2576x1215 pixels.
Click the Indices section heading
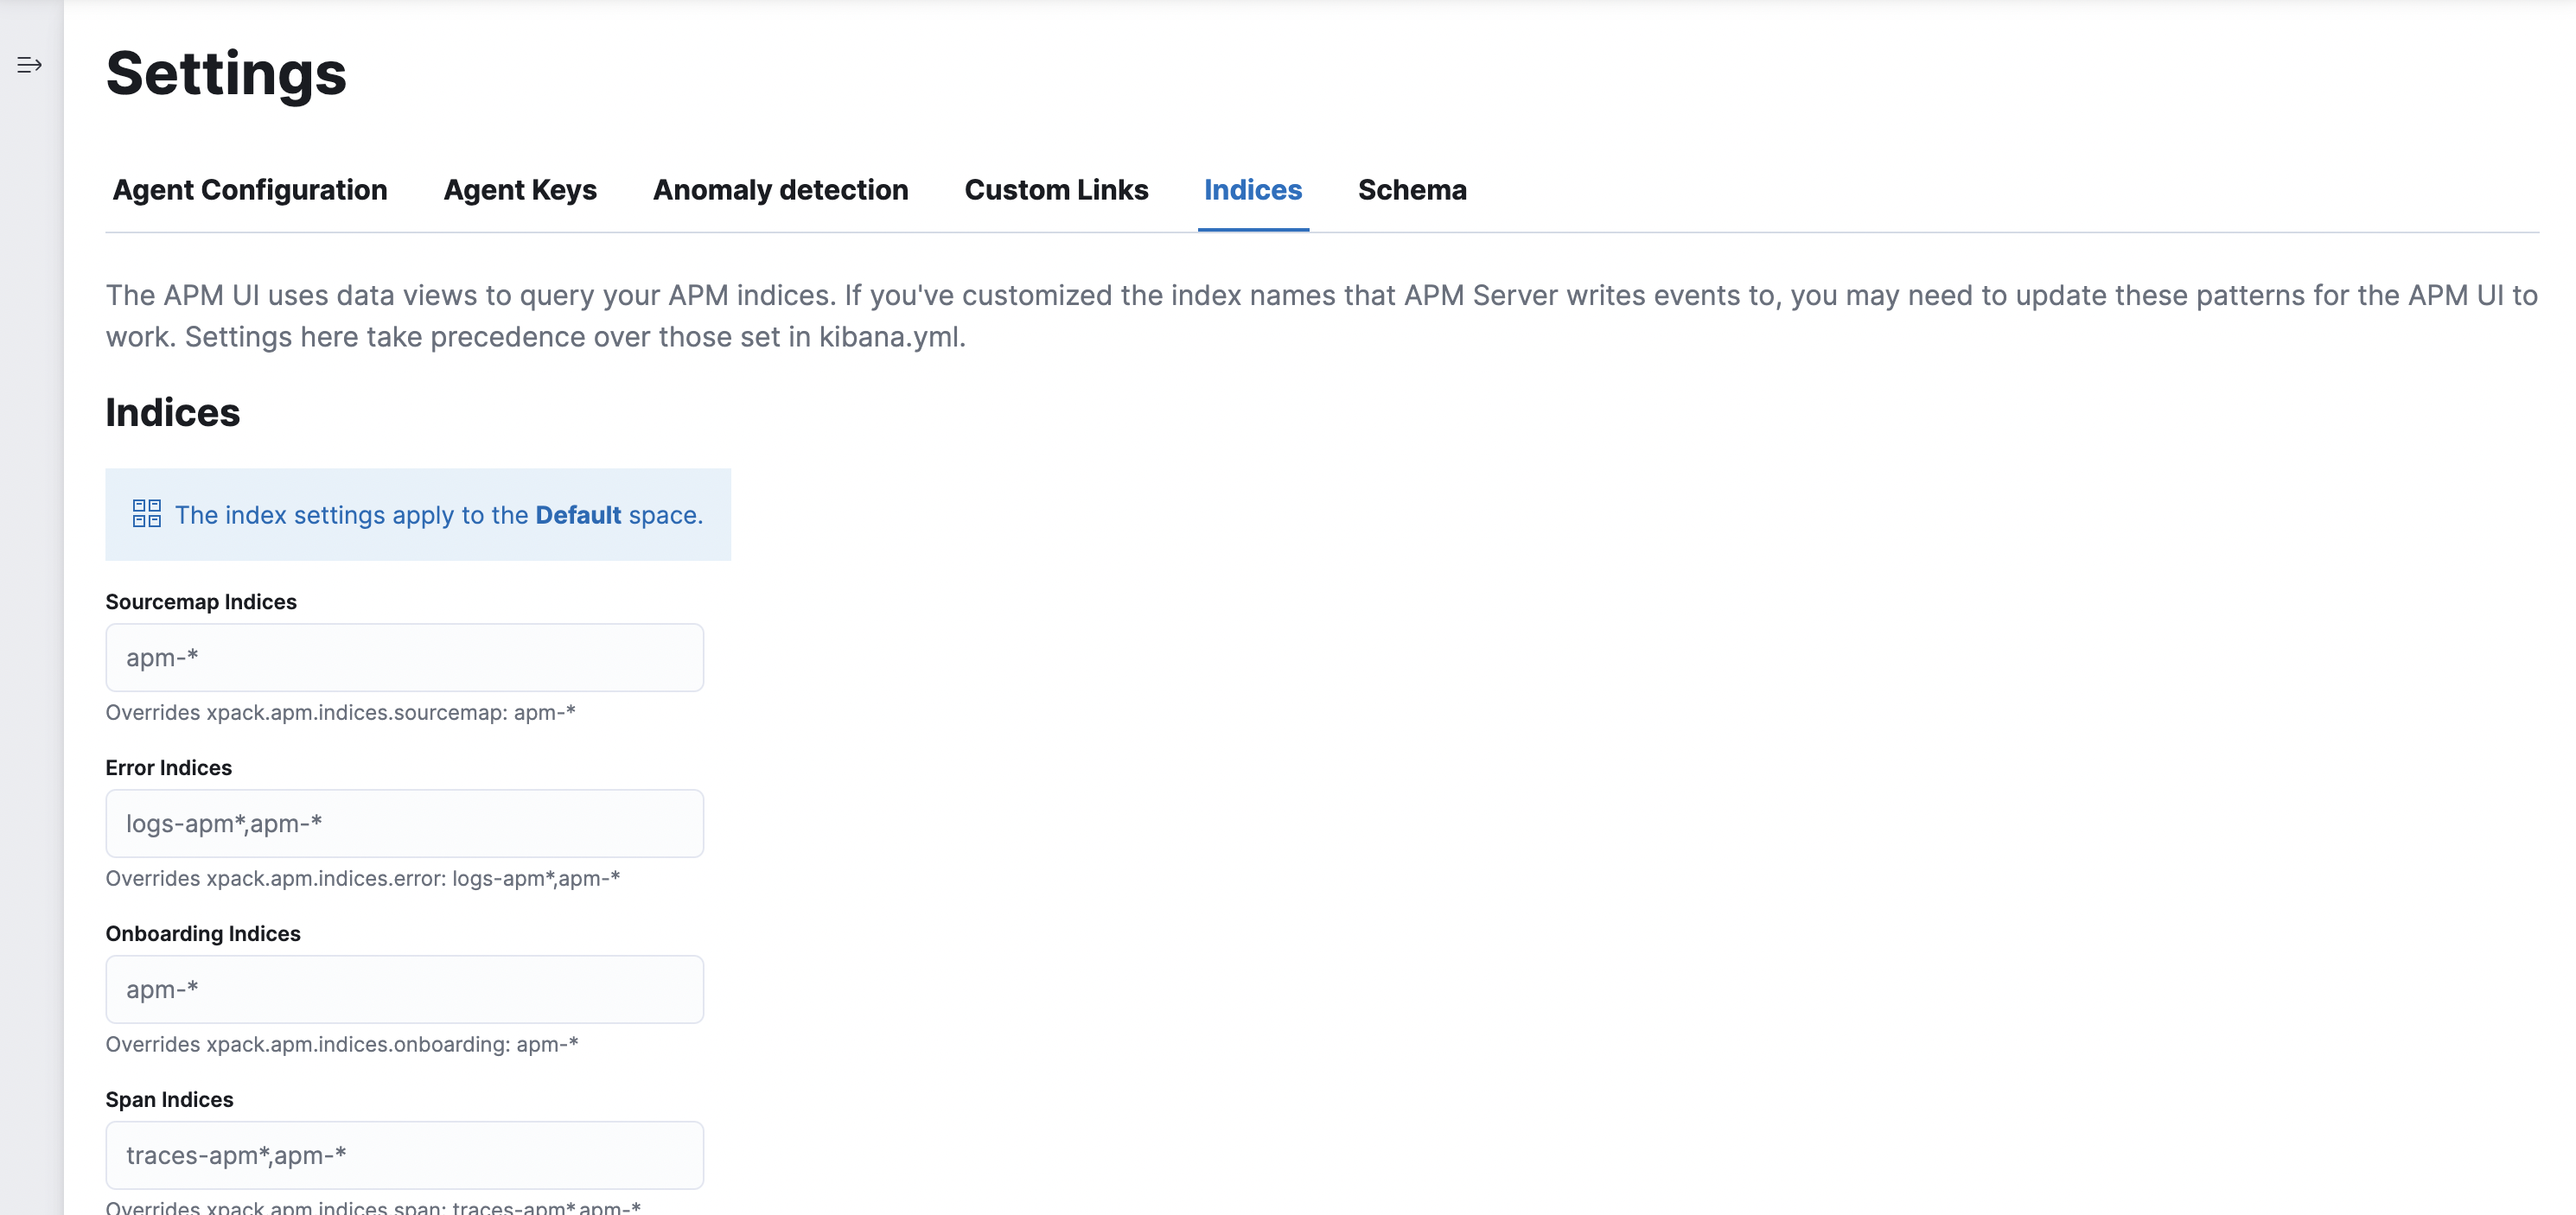click(x=173, y=412)
